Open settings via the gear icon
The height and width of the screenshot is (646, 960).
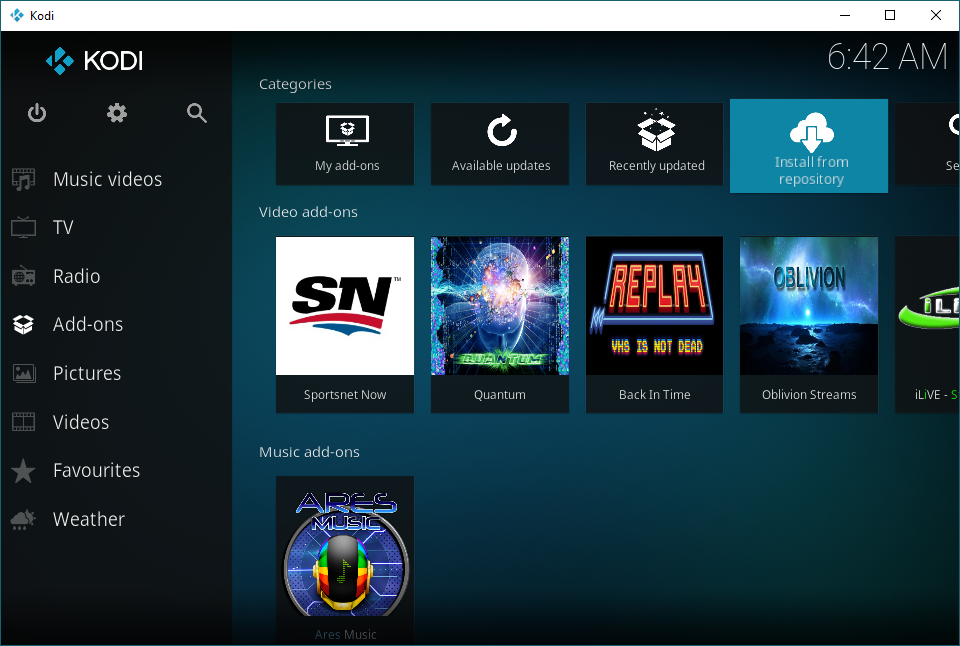click(117, 113)
